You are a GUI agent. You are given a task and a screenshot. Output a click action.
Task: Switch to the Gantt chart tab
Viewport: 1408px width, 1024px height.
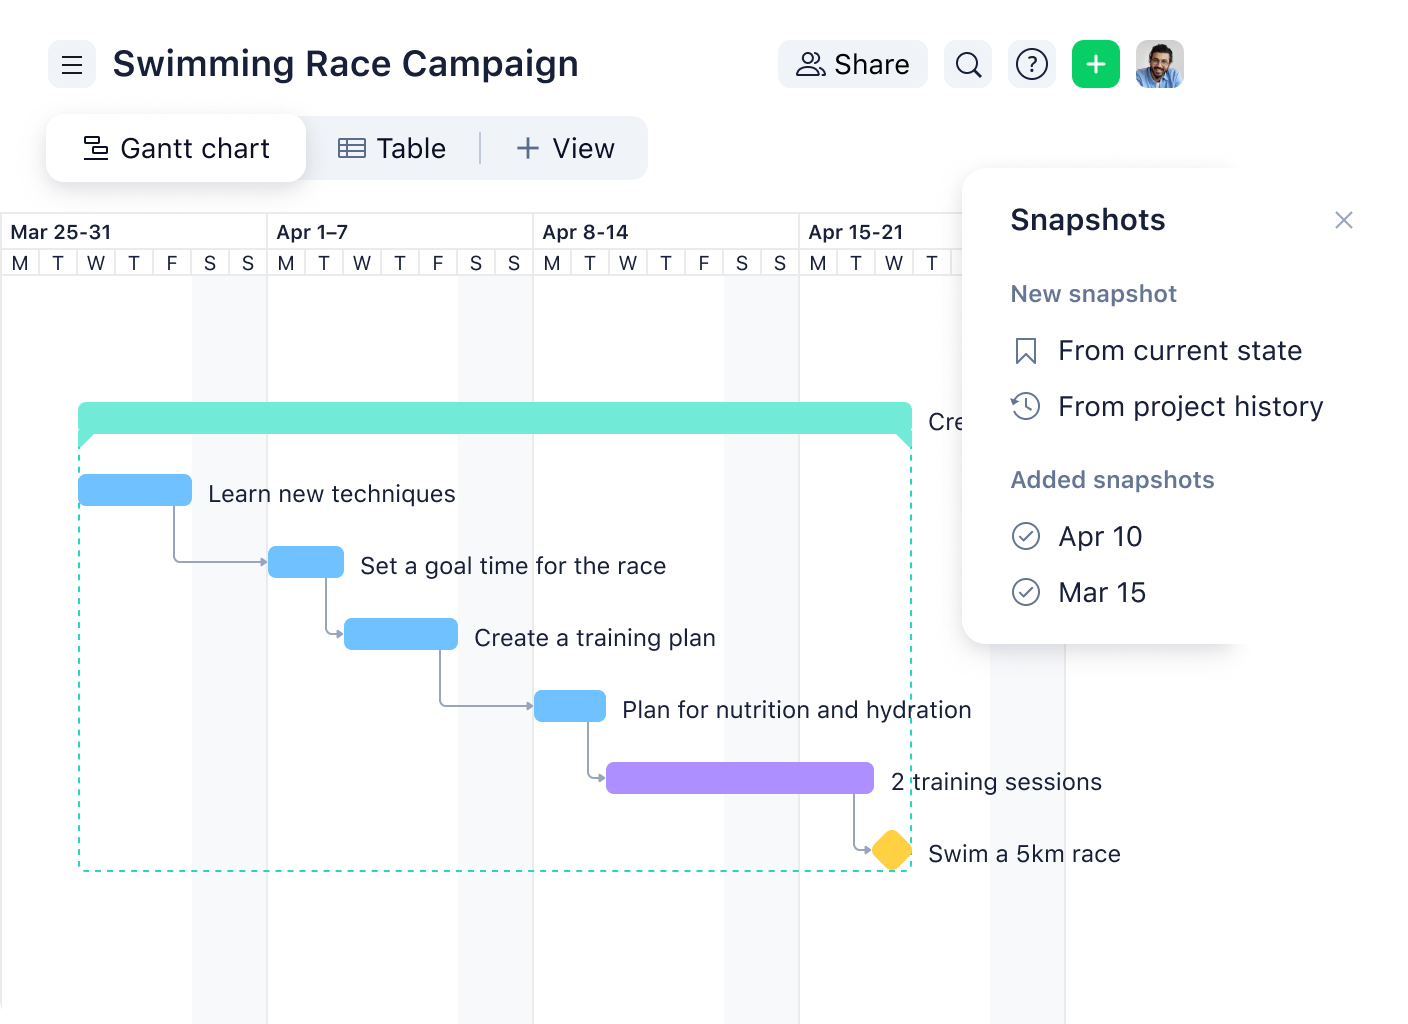176,148
